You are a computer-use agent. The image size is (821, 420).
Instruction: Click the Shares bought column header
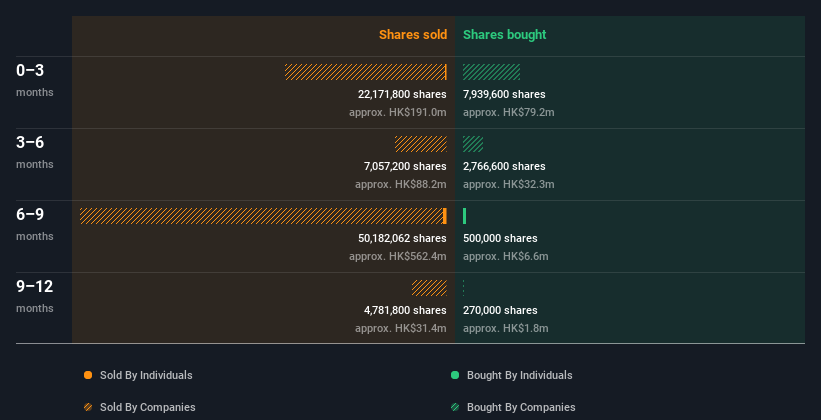(x=504, y=35)
